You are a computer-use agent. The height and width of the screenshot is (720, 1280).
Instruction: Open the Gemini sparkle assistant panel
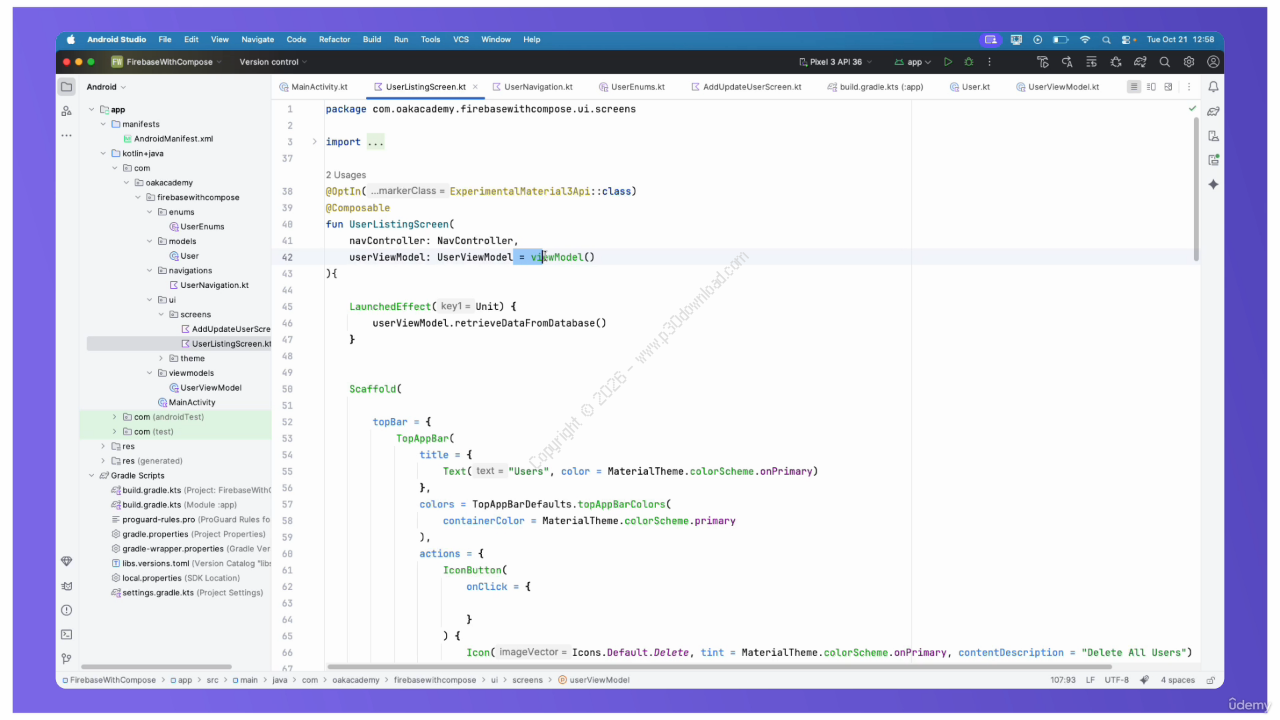[1213, 184]
